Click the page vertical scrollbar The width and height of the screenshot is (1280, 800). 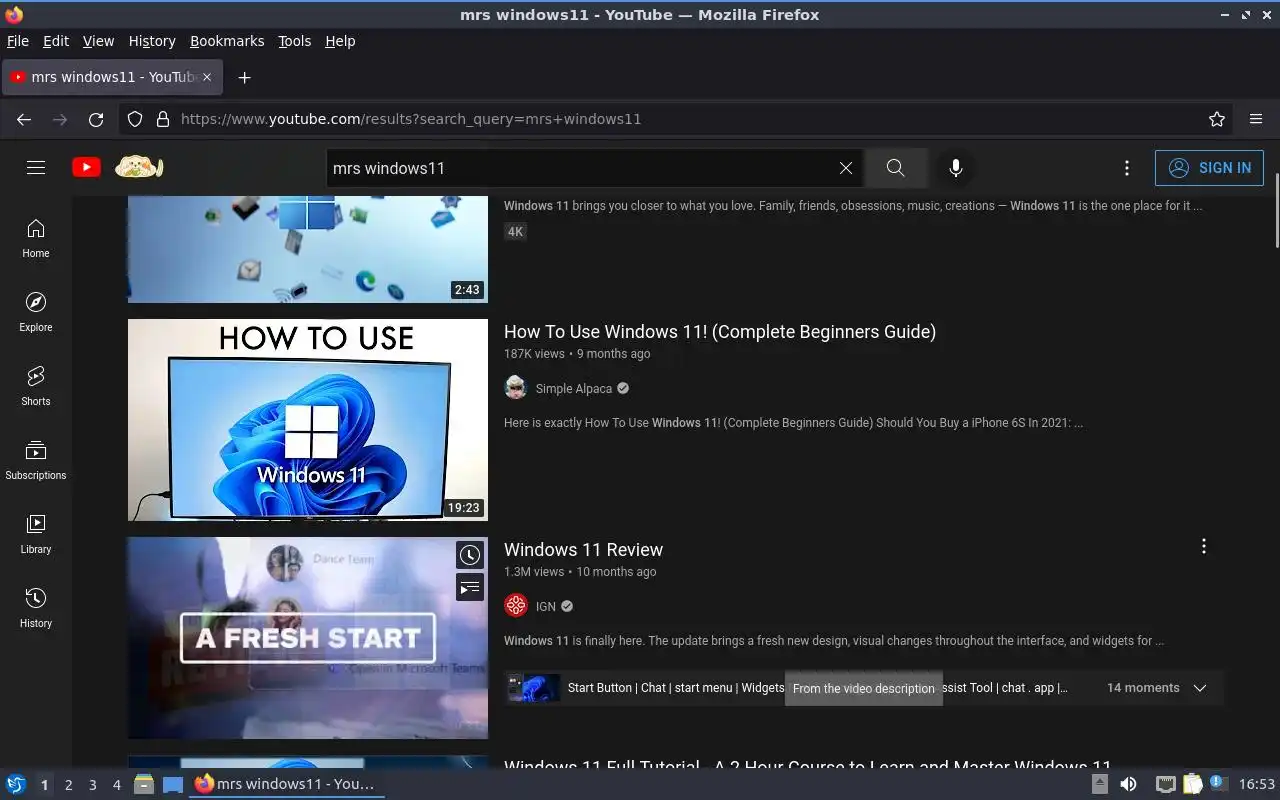[x=1277, y=210]
